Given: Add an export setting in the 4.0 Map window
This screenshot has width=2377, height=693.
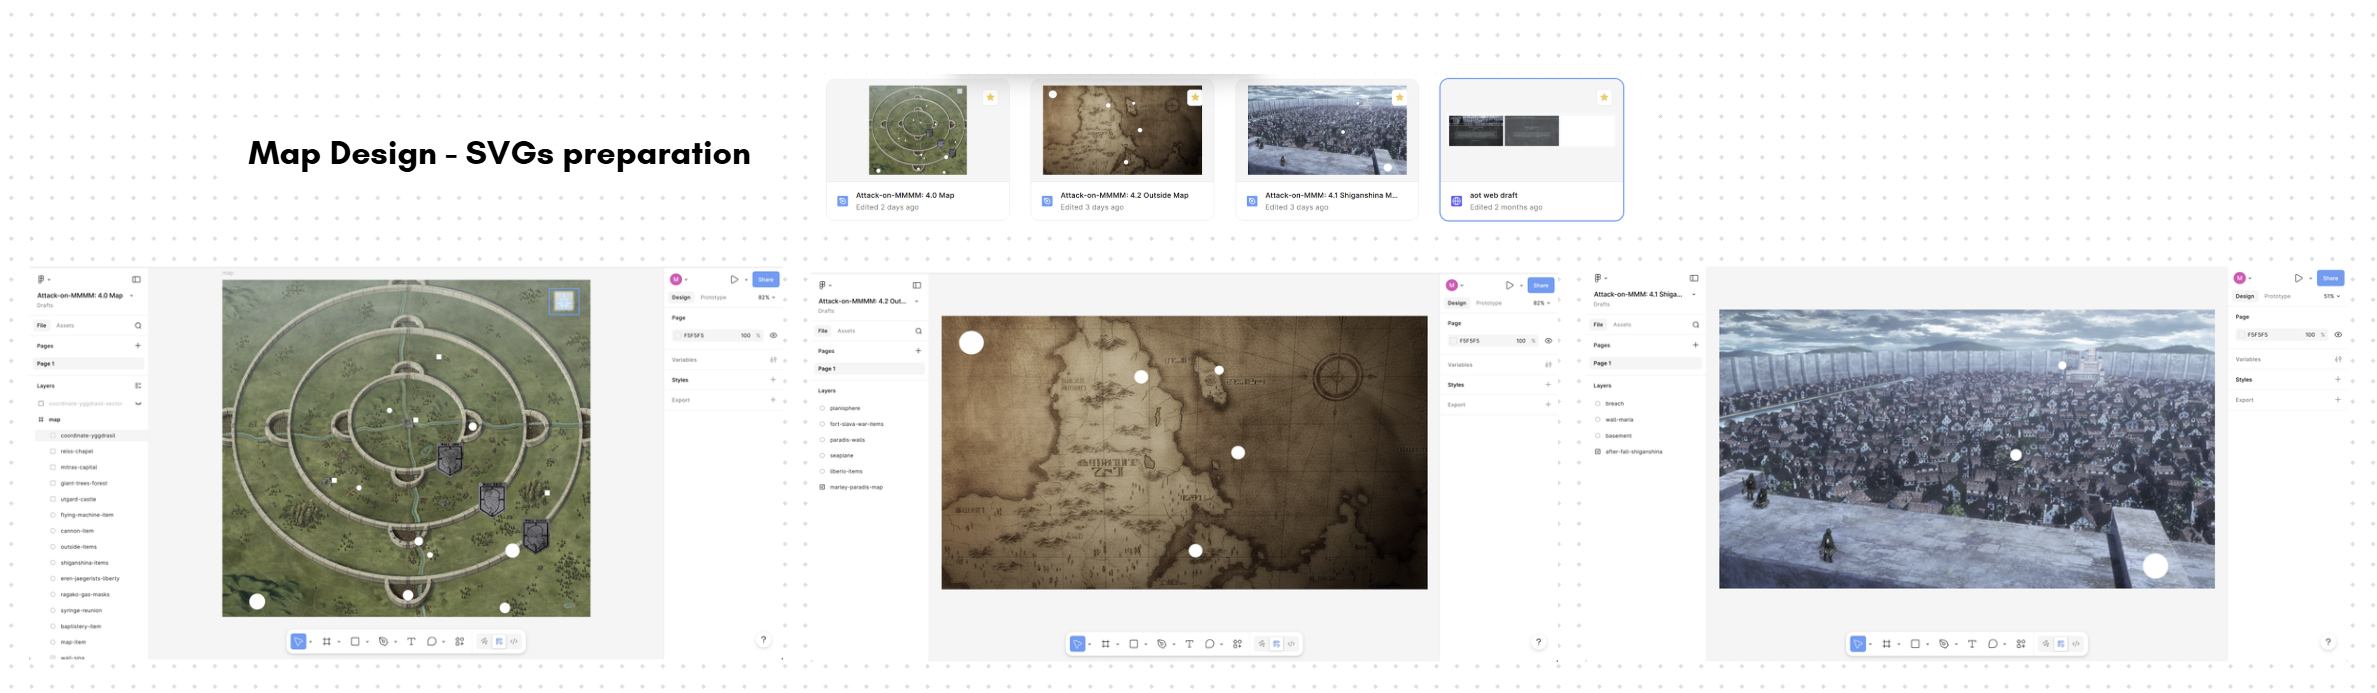Looking at the screenshot, I should tap(773, 400).
